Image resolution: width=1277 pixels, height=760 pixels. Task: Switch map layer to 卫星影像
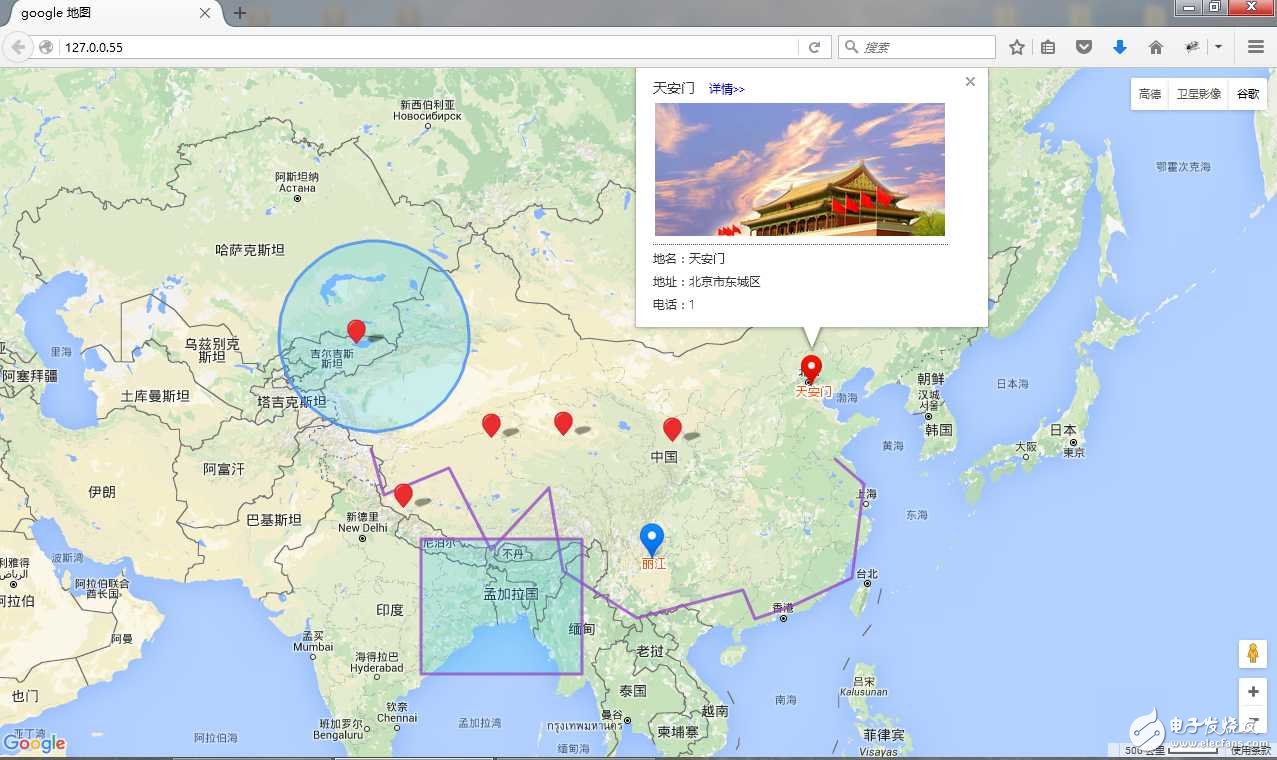1198,94
